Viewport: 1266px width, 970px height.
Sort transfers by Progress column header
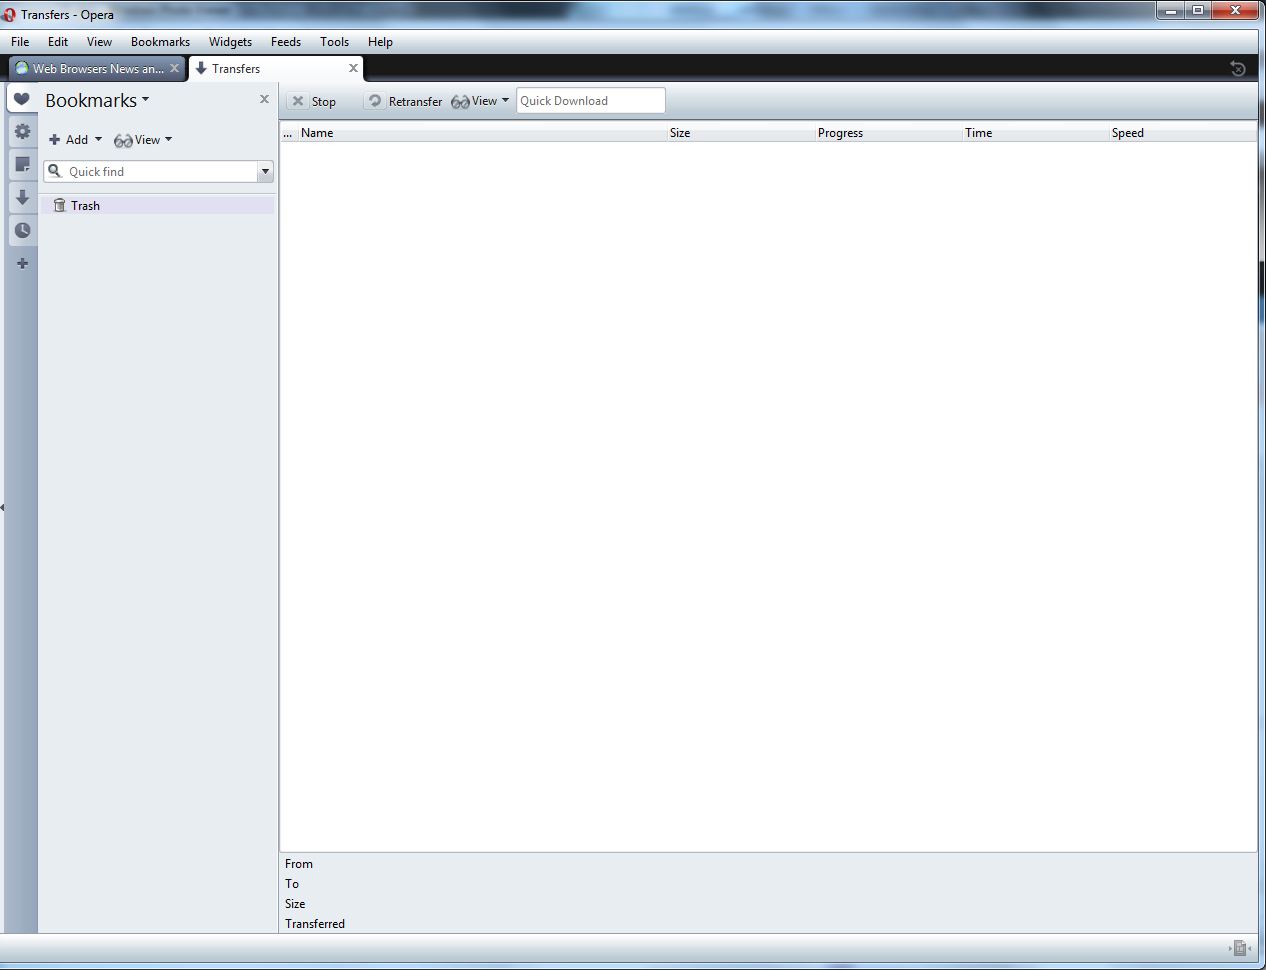coord(840,133)
